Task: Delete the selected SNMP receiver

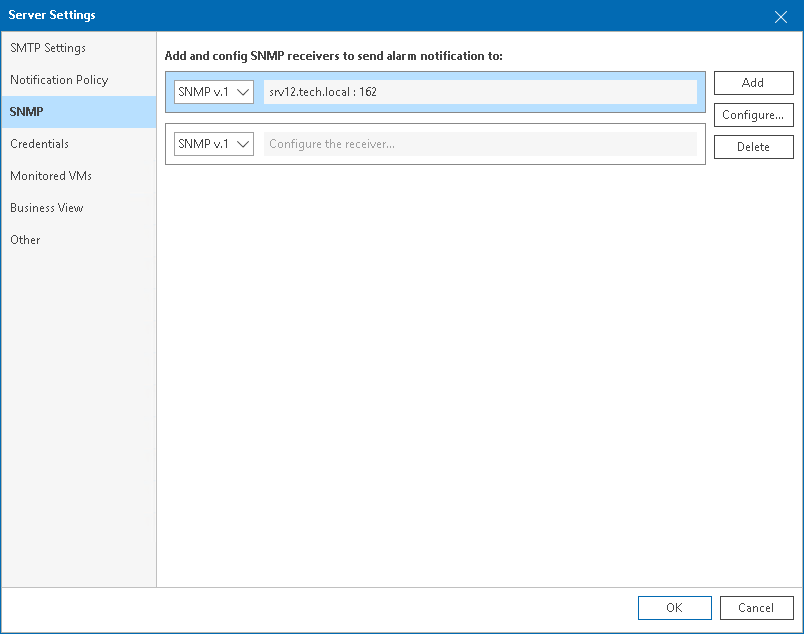Action: point(753,147)
